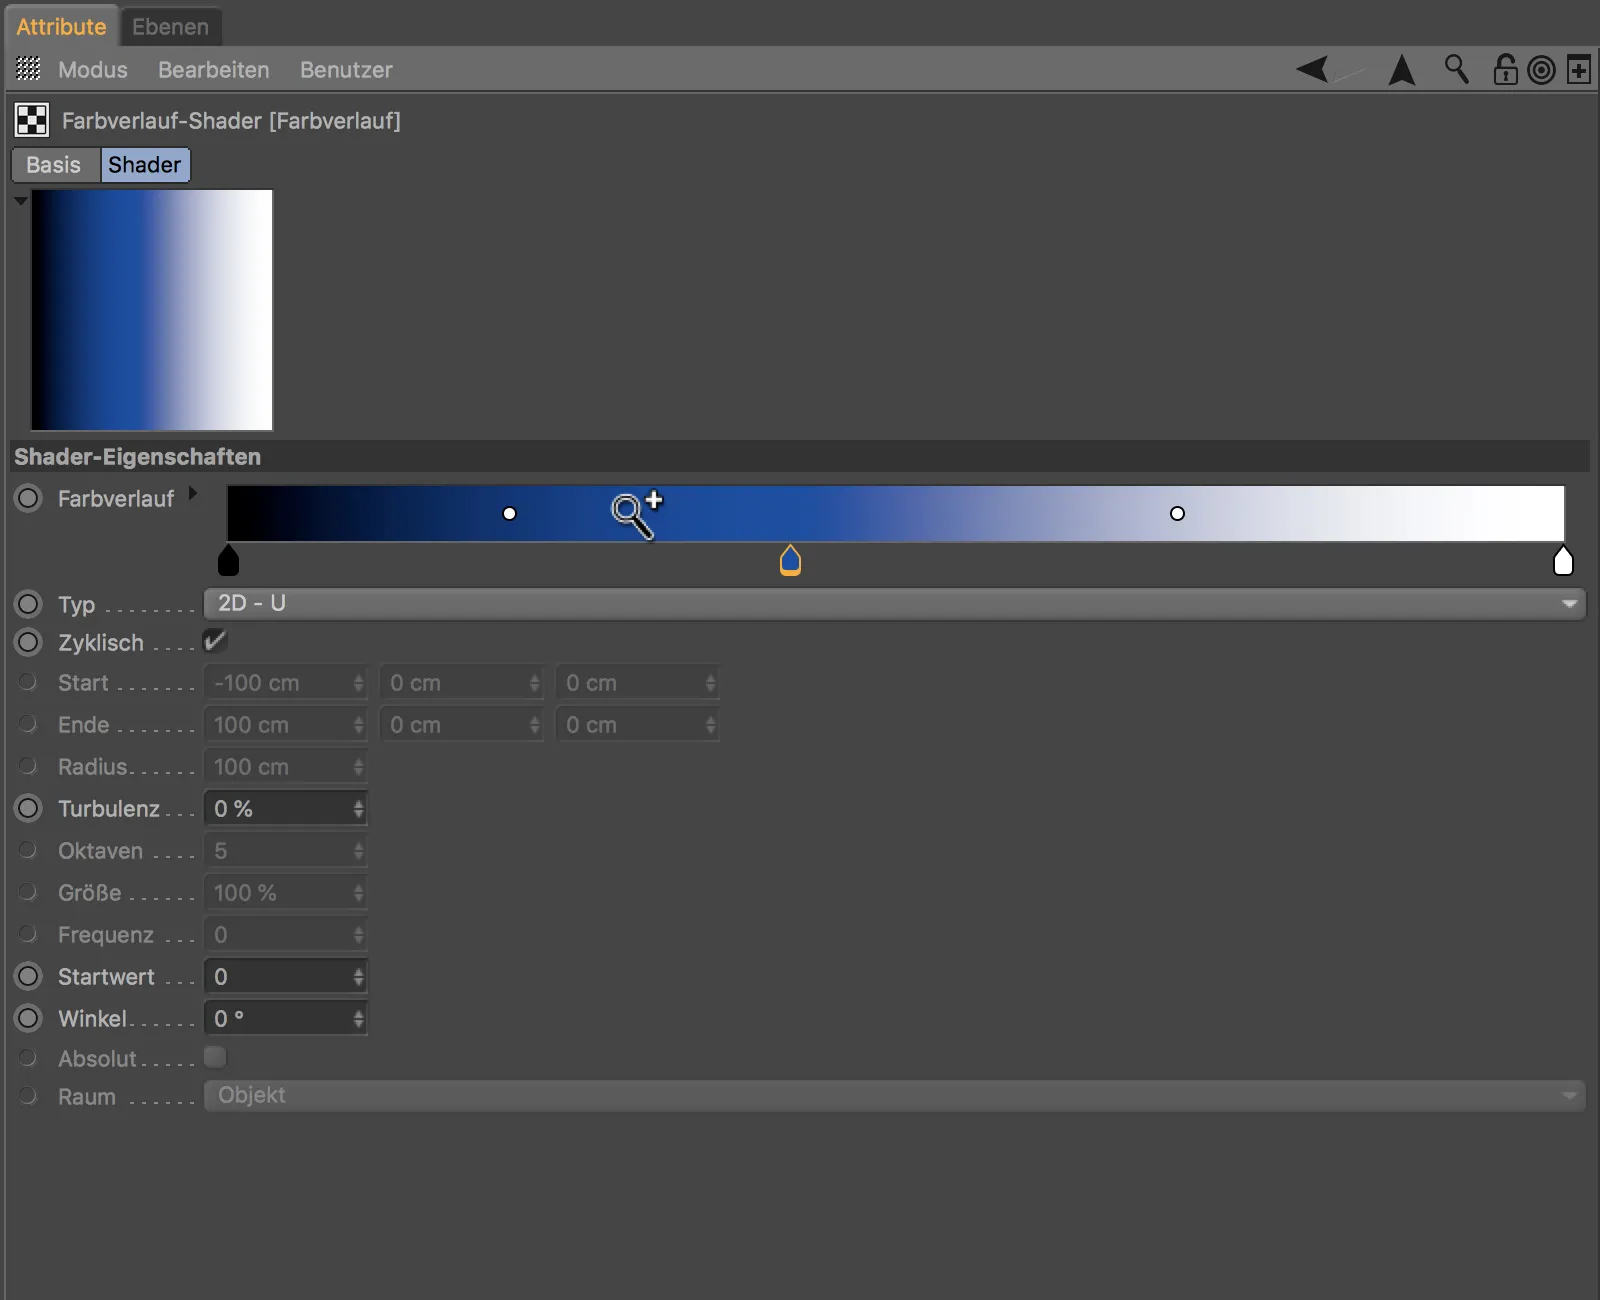
Task: Switch to the Basis tab
Action: (x=54, y=164)
